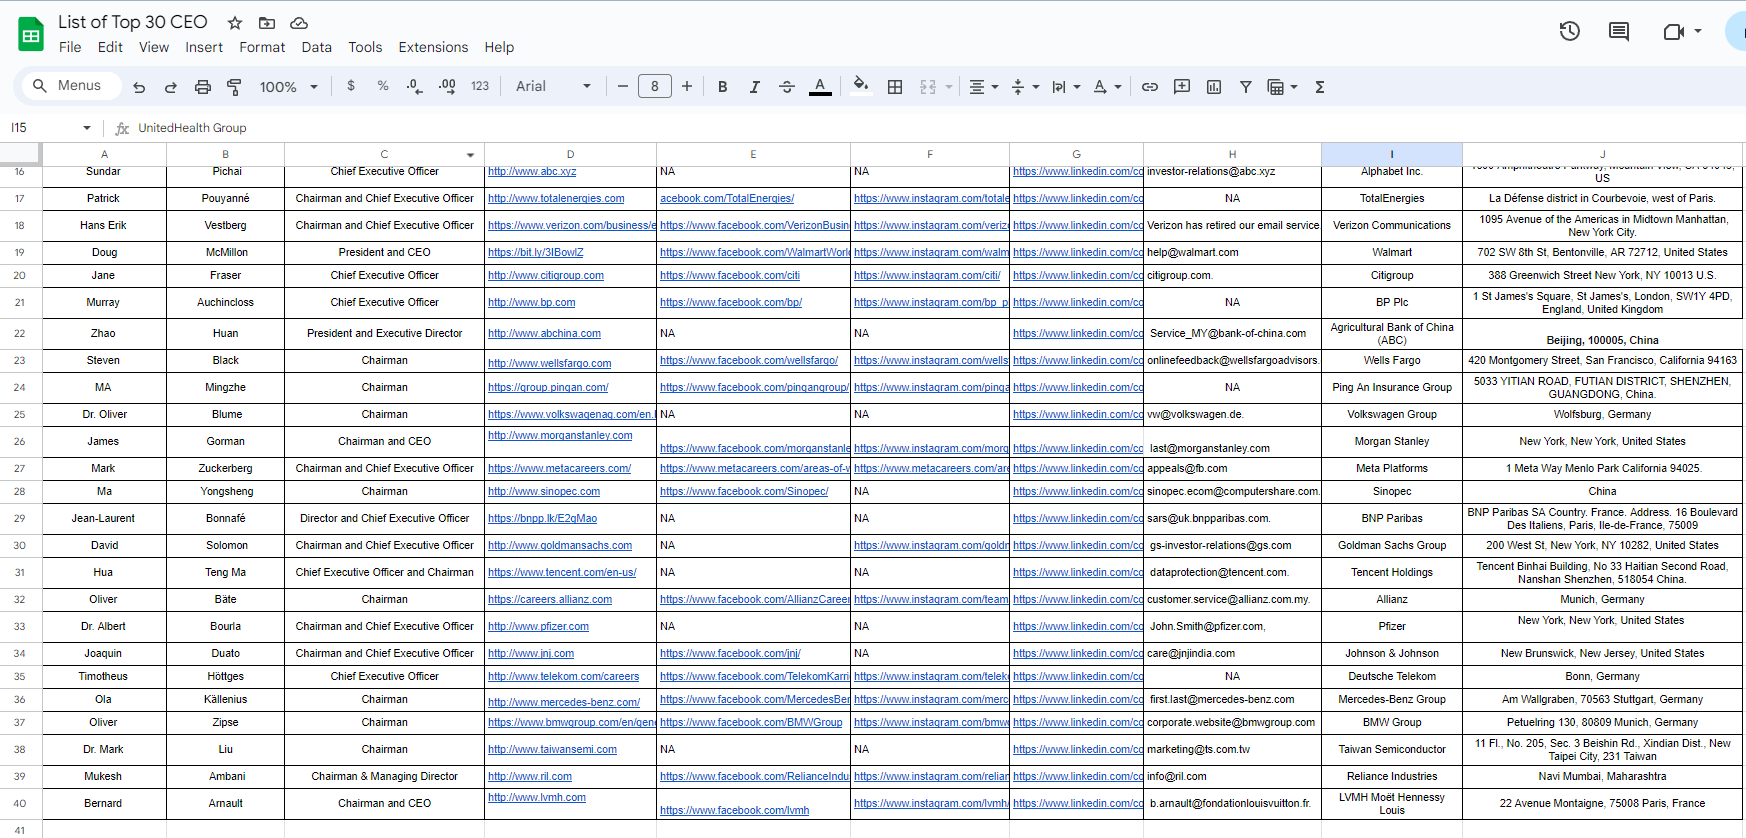The width and height of the screenshot is (1746, 838).
Task: Open the 123 number format menu
Action: [480, 86]
